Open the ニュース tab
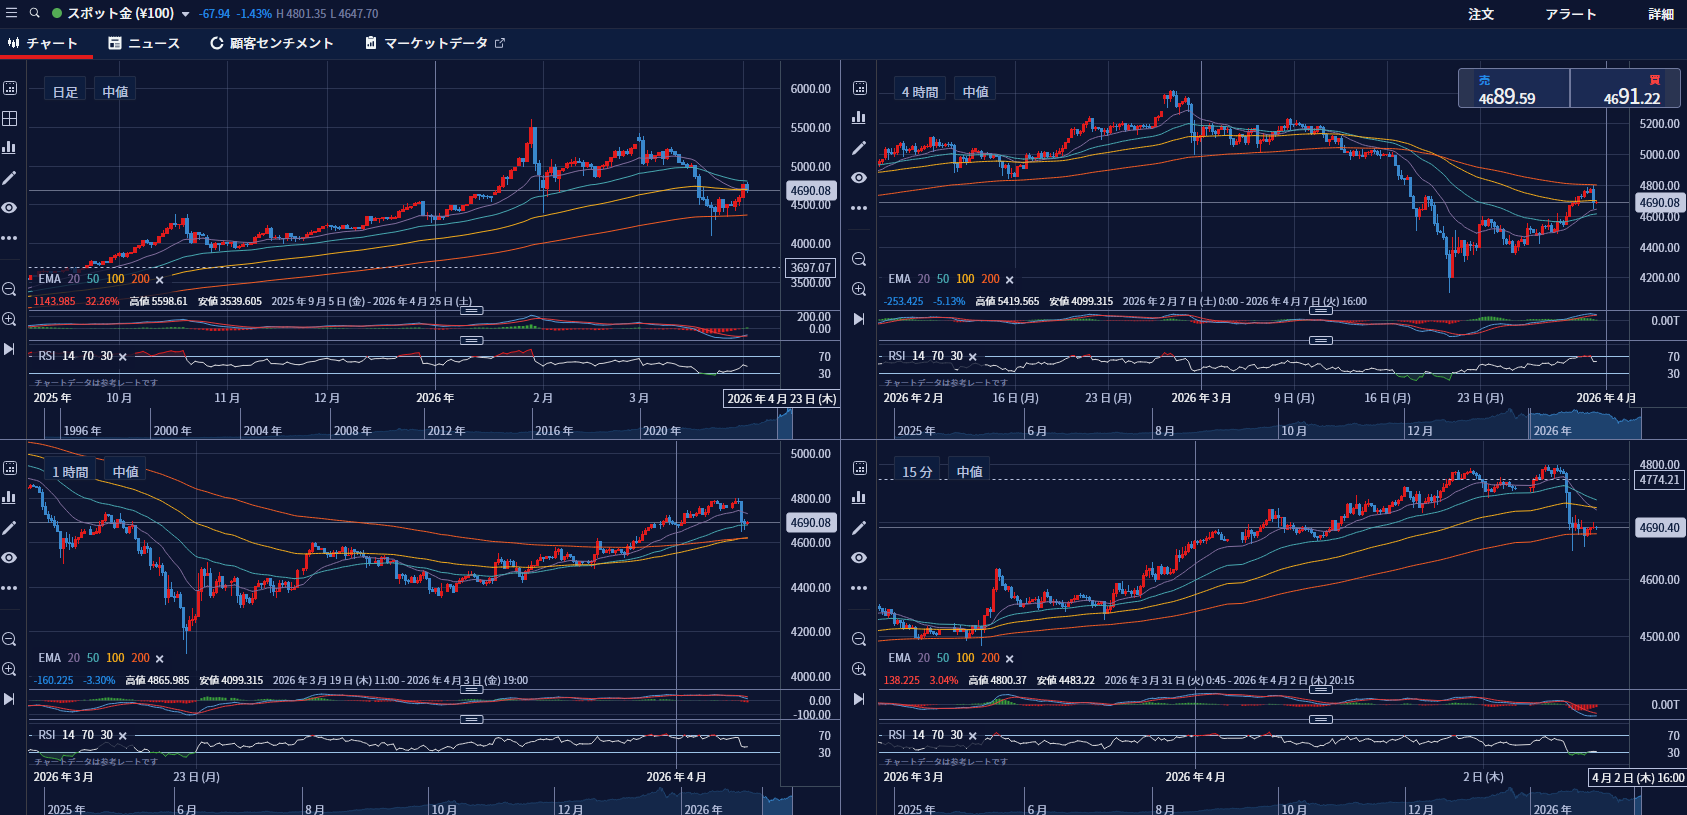The image size is (1687, 815). (144, 43)
